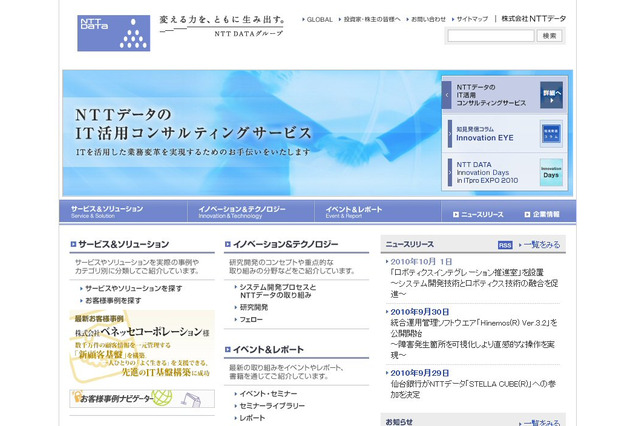Open サービス&ソリューション nav tab

coord(123,211)
